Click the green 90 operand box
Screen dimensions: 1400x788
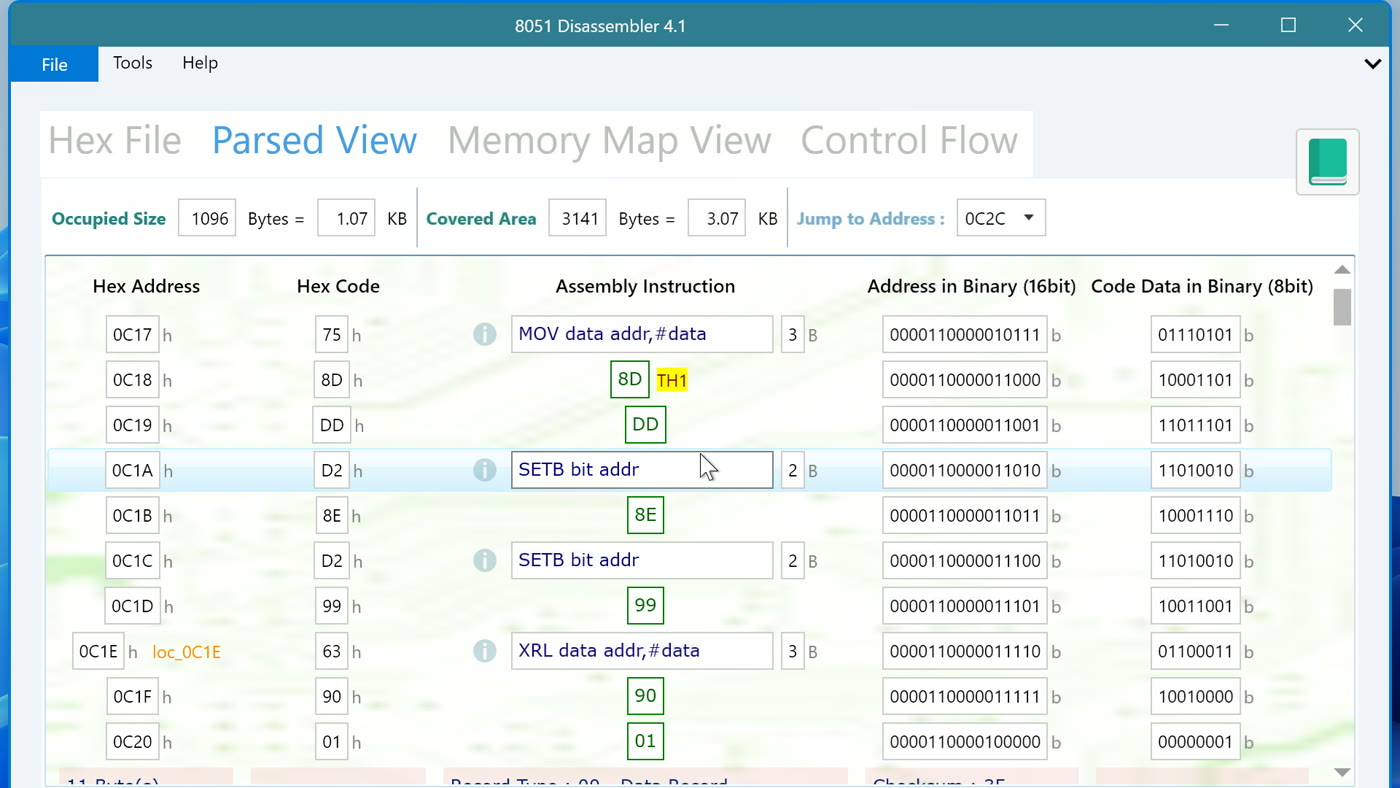pos(645,696)
